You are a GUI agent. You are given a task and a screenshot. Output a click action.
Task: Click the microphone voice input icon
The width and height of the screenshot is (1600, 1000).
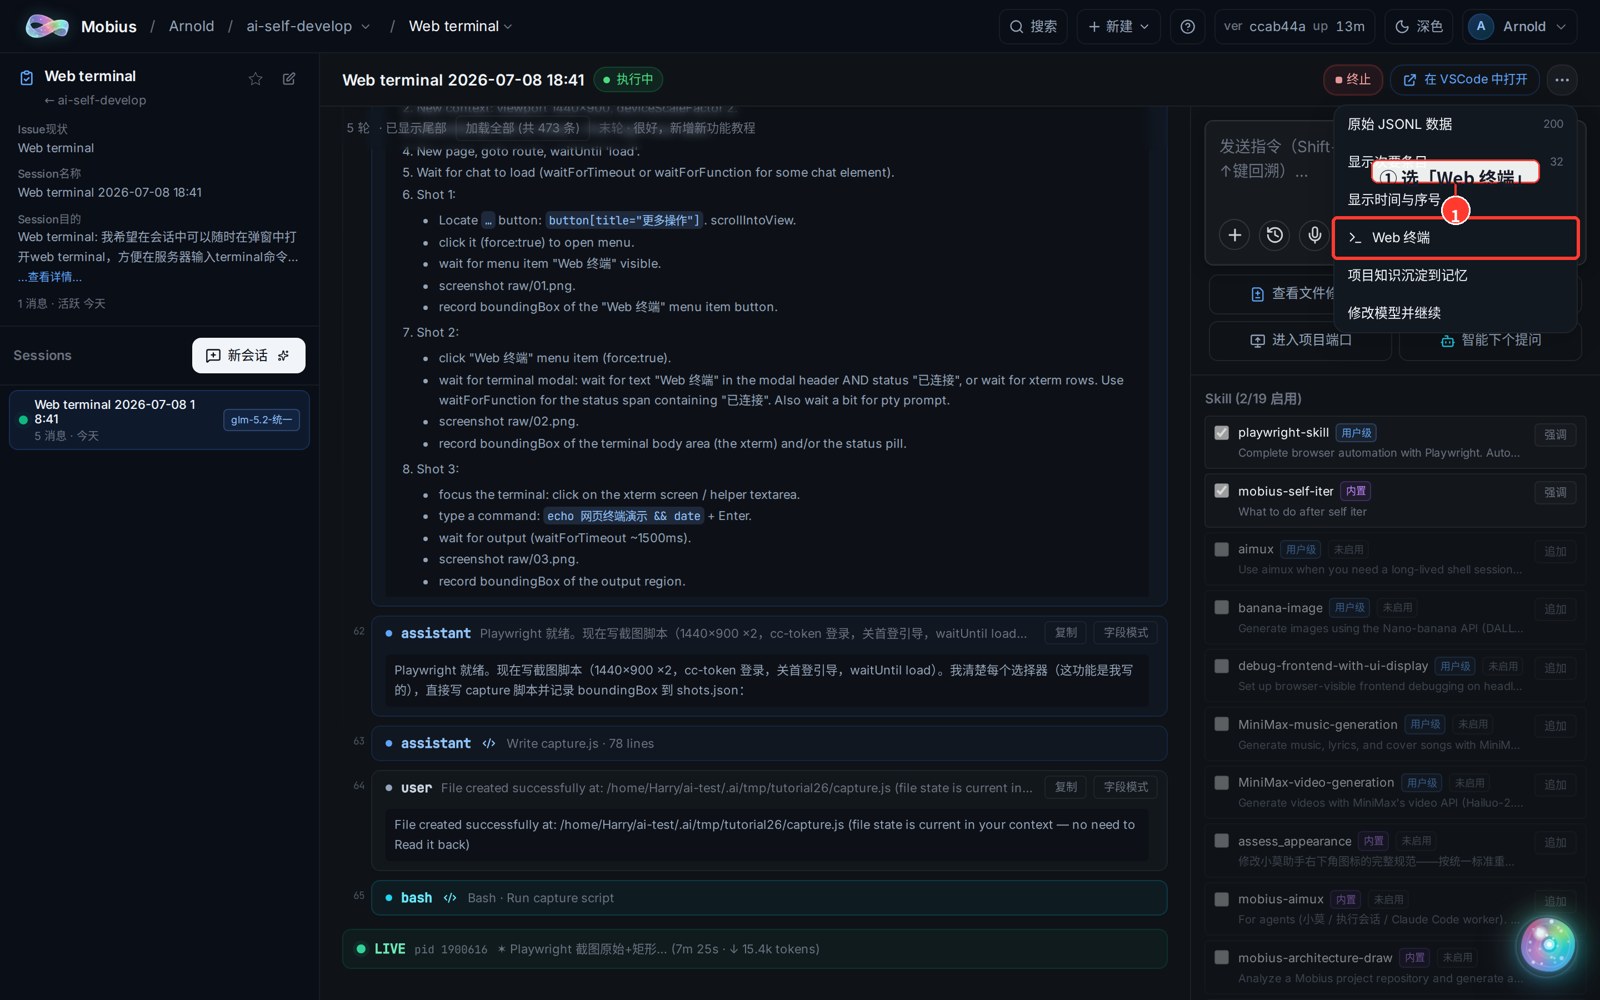tap(1315, 235)
